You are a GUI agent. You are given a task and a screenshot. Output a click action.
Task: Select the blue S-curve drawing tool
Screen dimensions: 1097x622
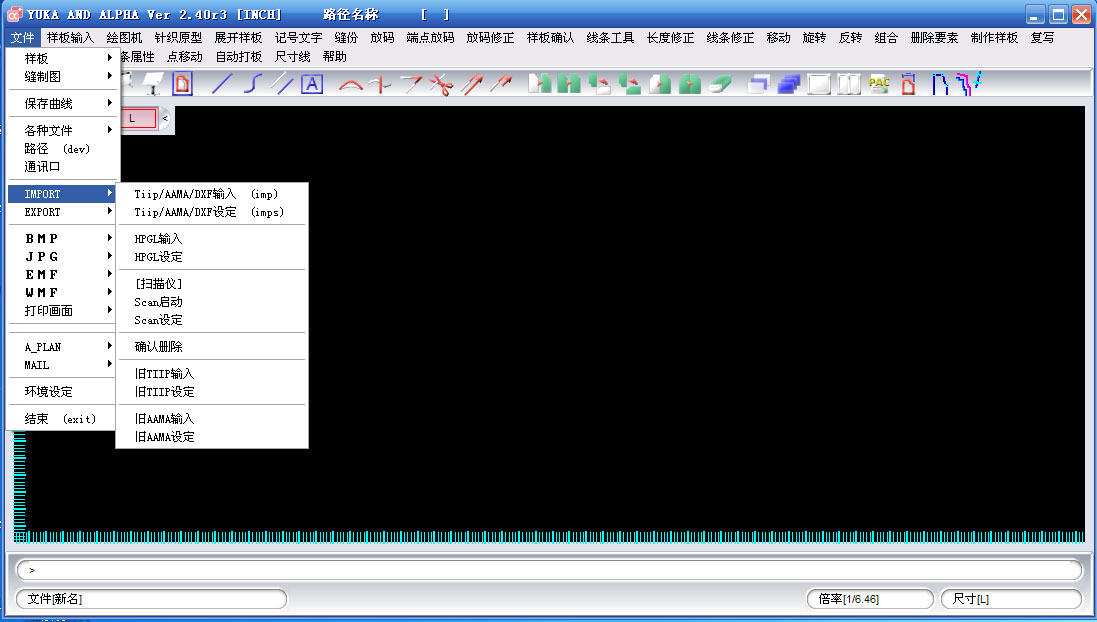pos(253,84)
